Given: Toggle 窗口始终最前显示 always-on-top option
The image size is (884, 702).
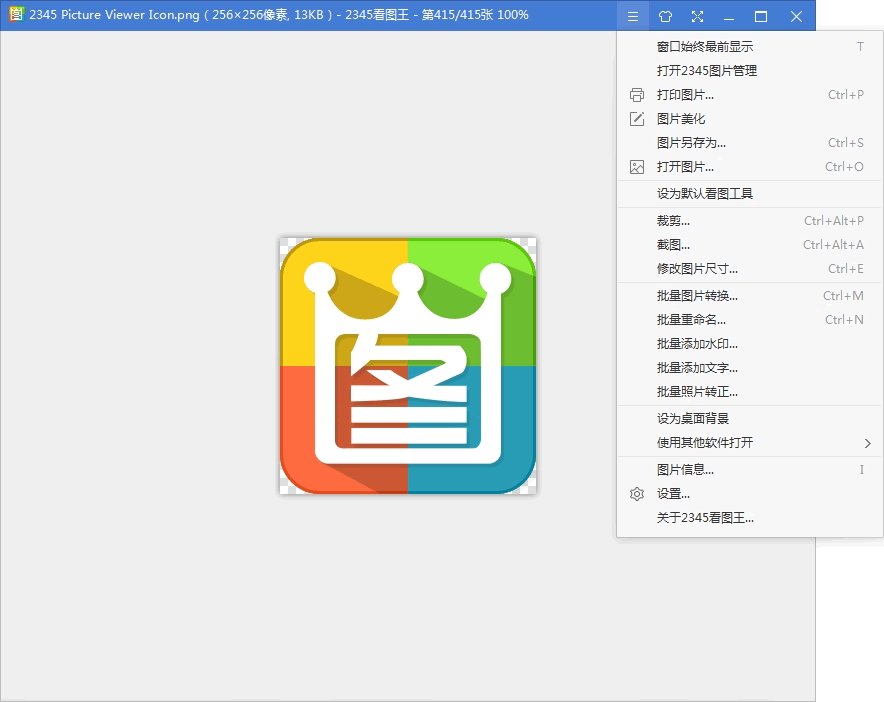Looking at the screenshot, I should click(705, 47).
